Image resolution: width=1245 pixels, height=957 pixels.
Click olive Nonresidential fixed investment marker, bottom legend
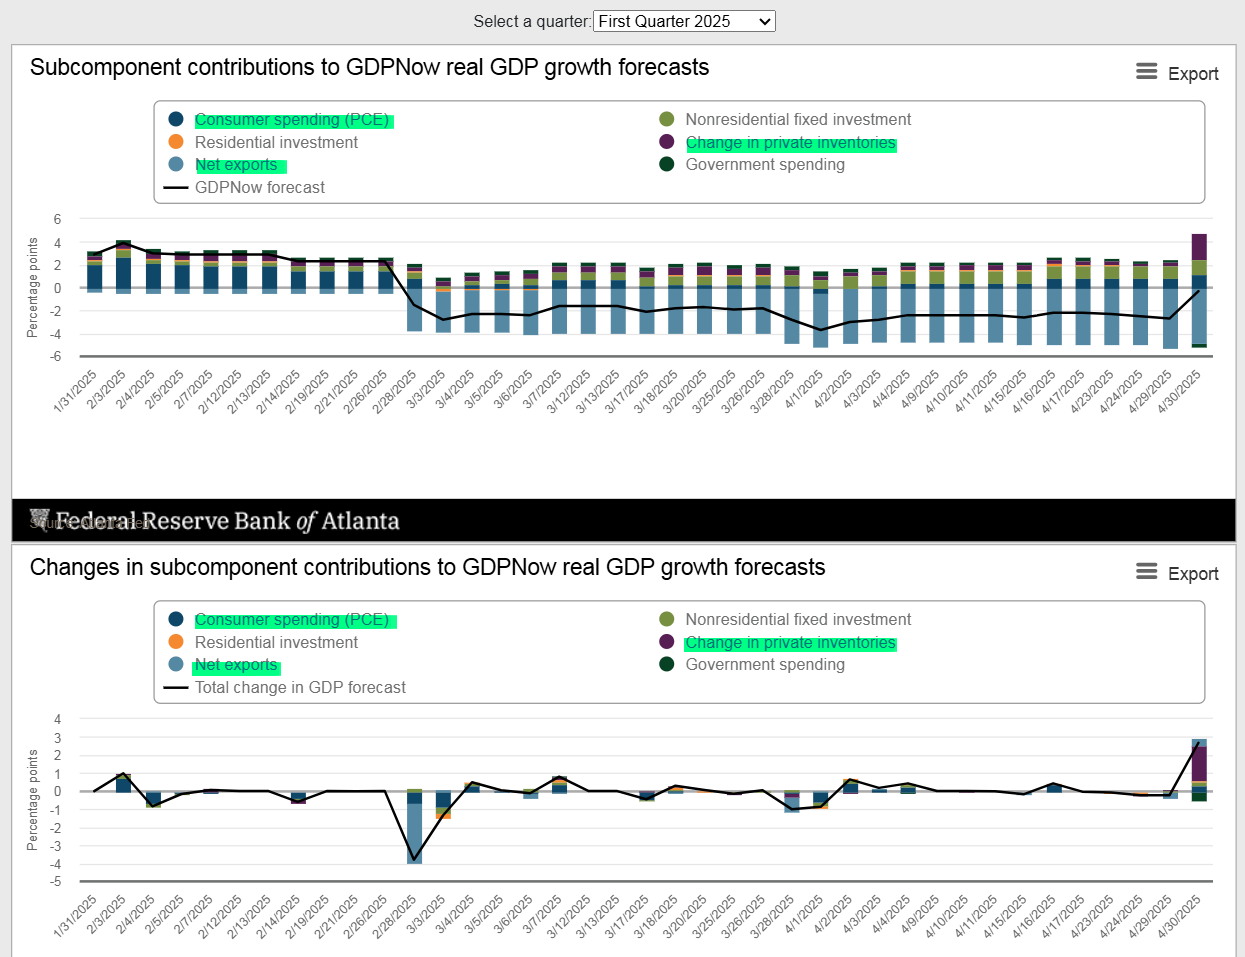click(667, 619)
